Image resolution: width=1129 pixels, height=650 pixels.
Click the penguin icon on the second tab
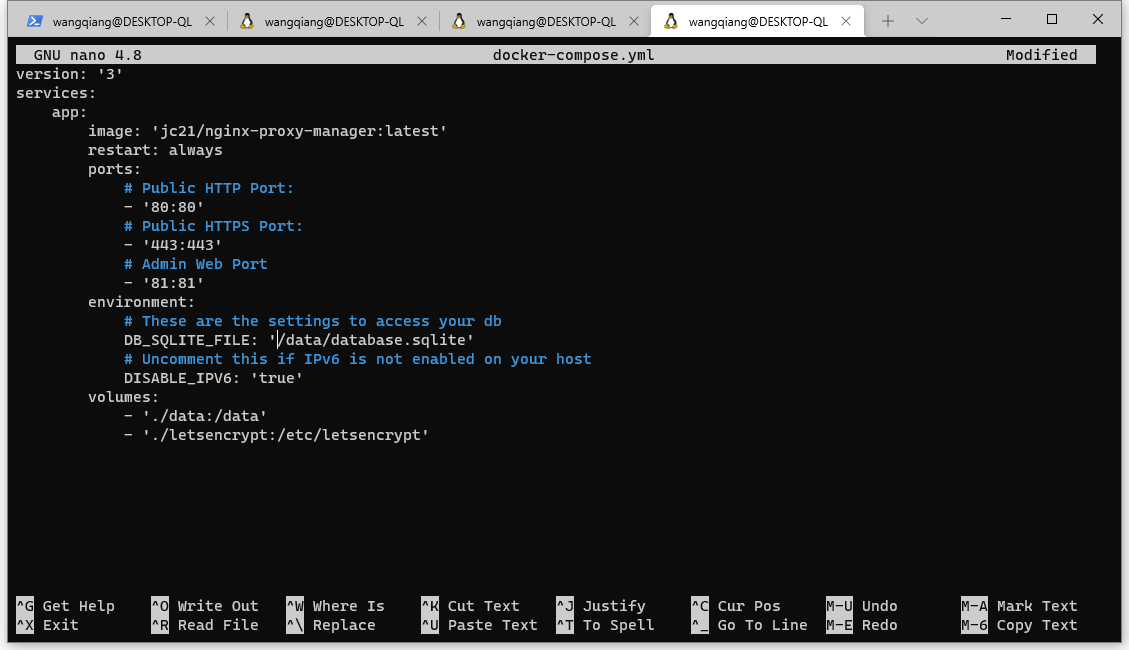pos(246,21)
